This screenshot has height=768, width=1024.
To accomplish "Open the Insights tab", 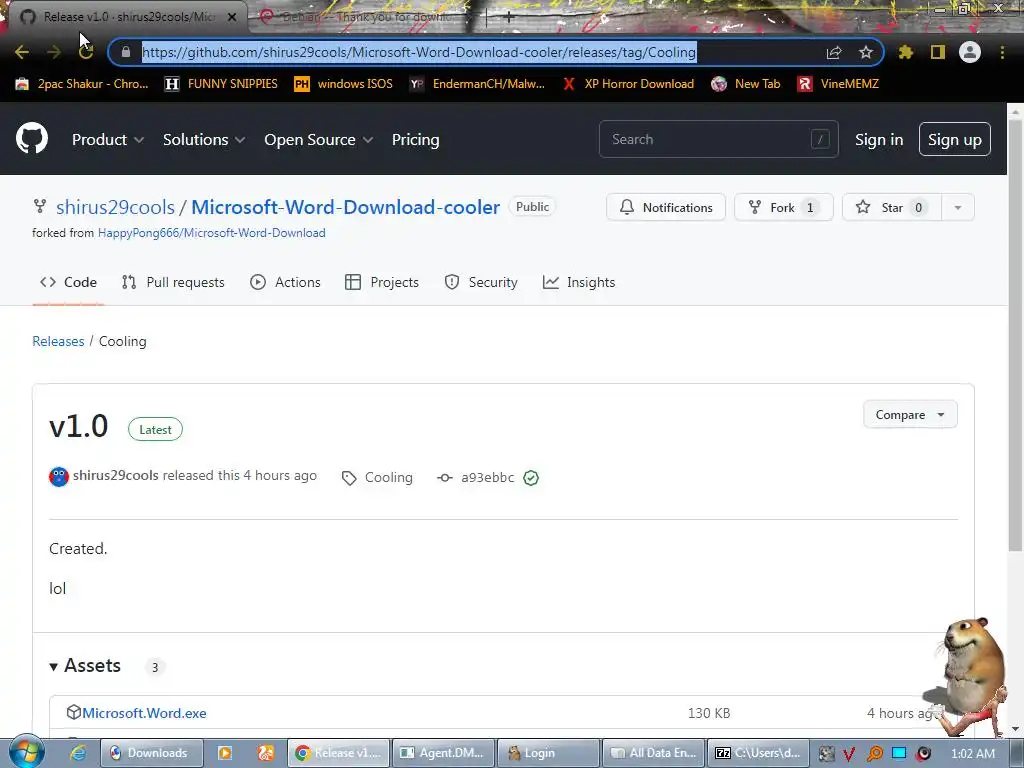I will (x=579, y=282).
